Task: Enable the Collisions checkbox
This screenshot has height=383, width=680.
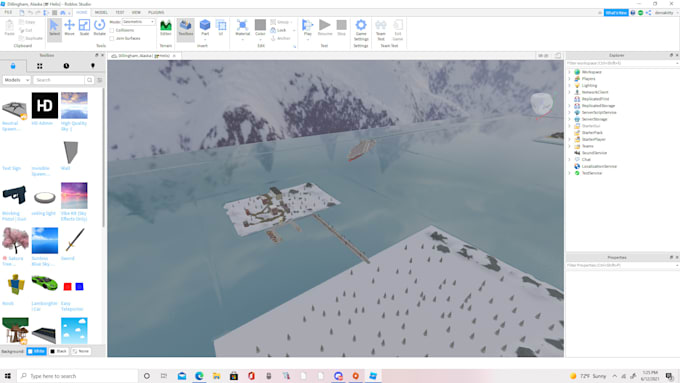Action: point(112,30)
